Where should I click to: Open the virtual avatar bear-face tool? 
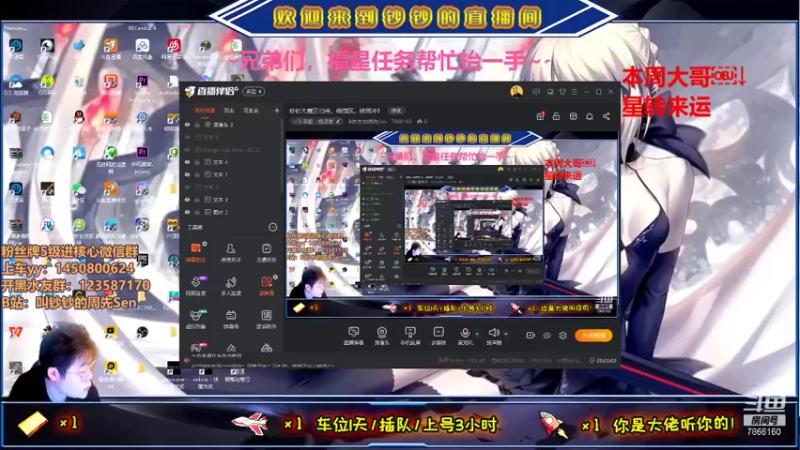tap(196, 319)
